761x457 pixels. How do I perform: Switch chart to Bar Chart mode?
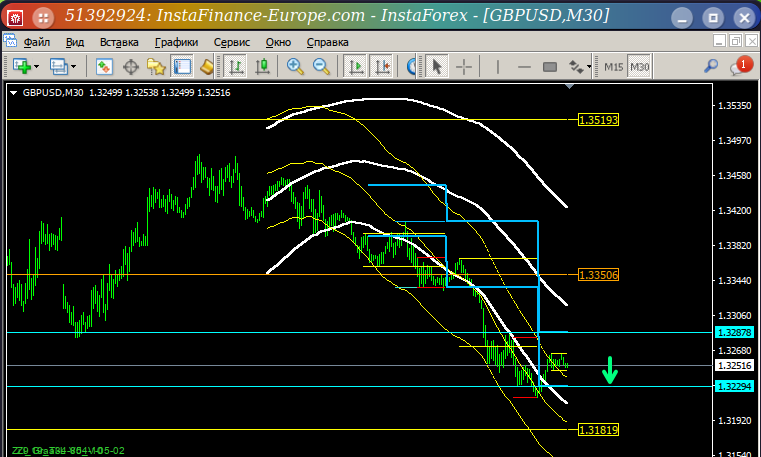[x=236, y=66]
